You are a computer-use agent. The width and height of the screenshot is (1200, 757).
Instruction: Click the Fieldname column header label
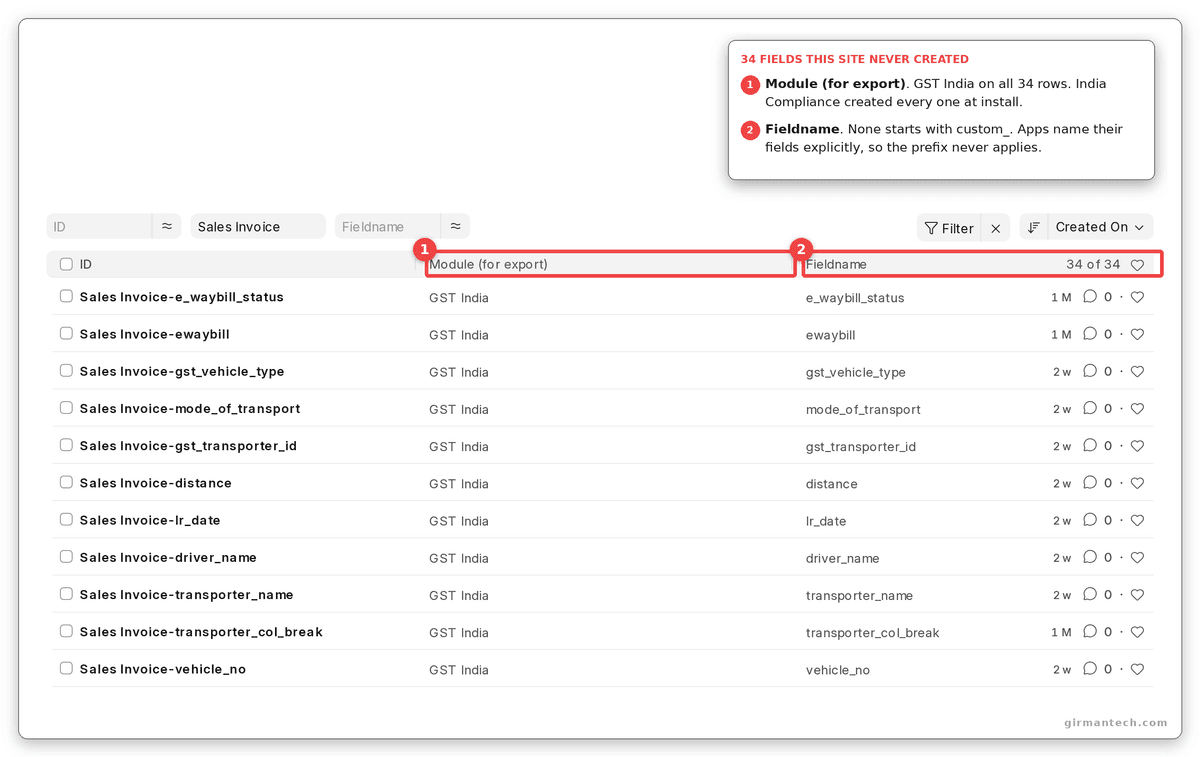[836, 265]
